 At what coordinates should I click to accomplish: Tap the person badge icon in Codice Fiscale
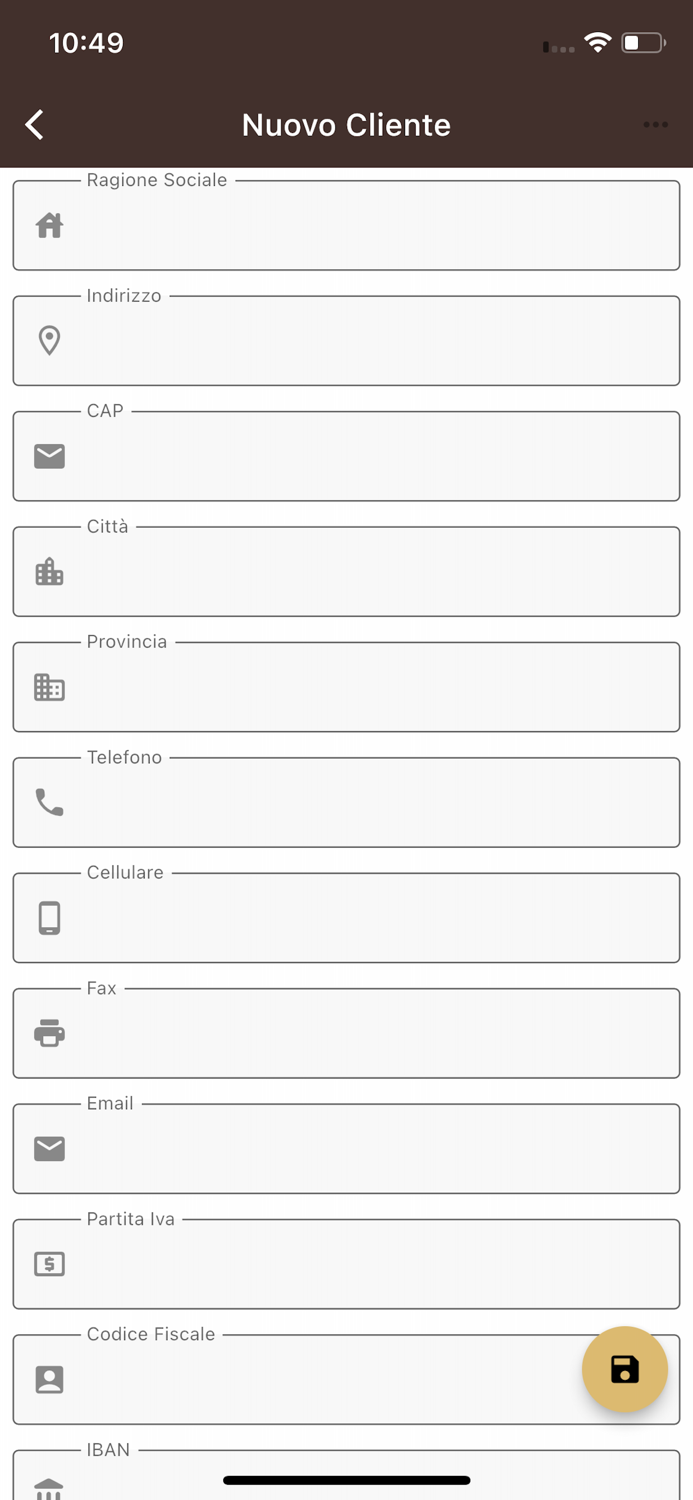[x=49, y=1380]
